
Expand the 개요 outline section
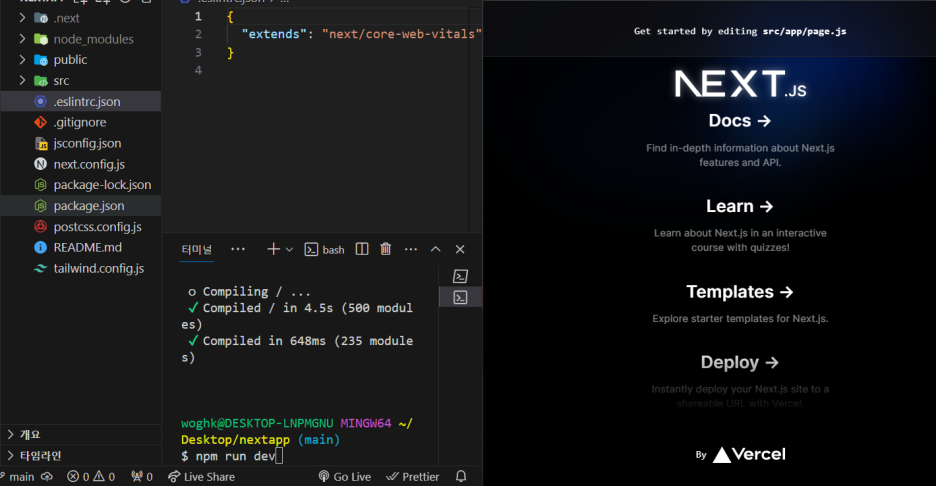pyautogui.click(x=81, y=435)
